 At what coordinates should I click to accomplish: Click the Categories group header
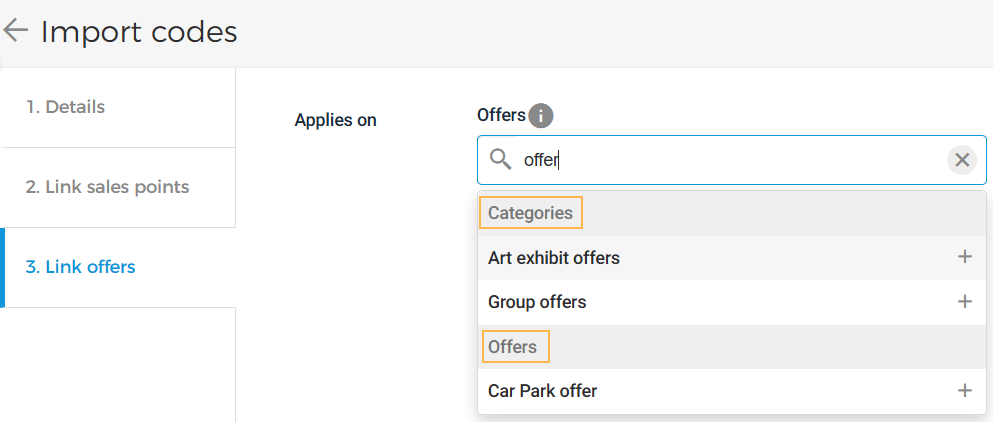[530, 213]
